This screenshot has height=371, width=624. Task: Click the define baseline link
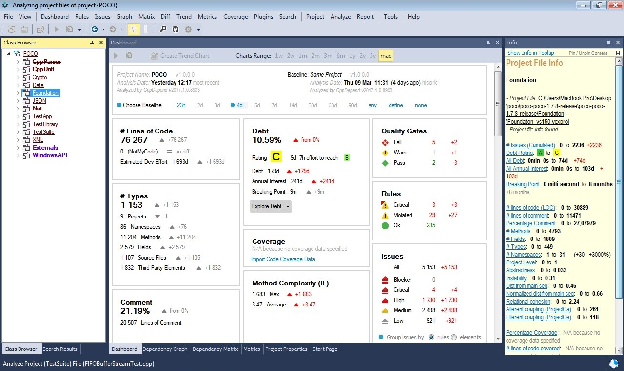tap(396, 105)
